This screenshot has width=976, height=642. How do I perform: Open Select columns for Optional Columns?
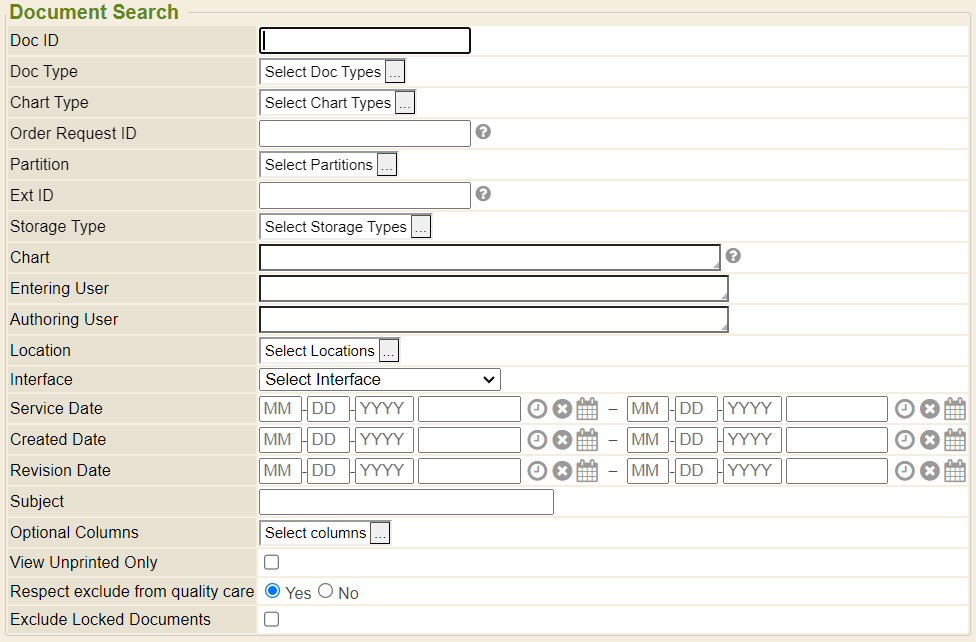(380, 533)
